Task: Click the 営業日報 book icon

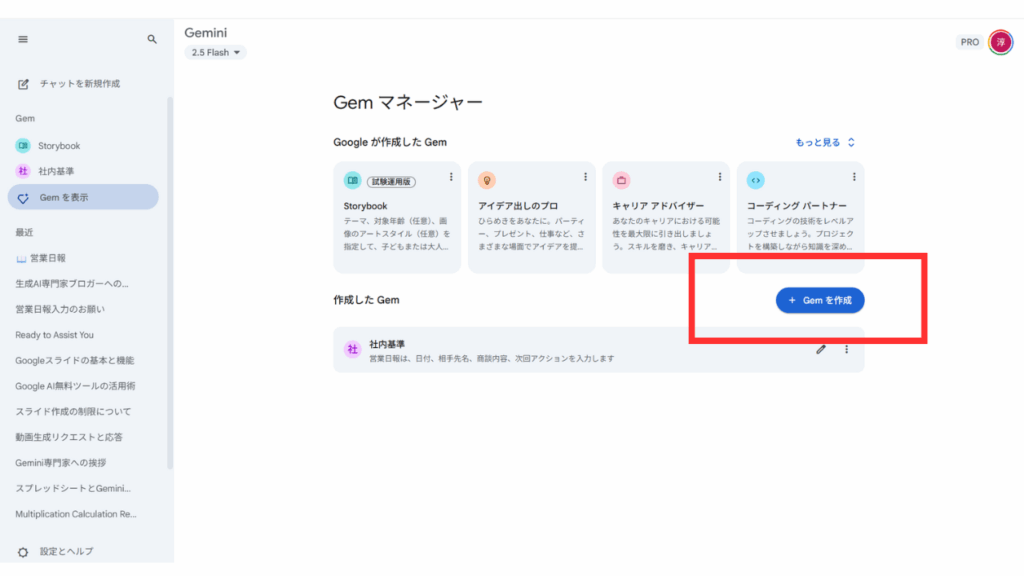Action: point(21,259)
